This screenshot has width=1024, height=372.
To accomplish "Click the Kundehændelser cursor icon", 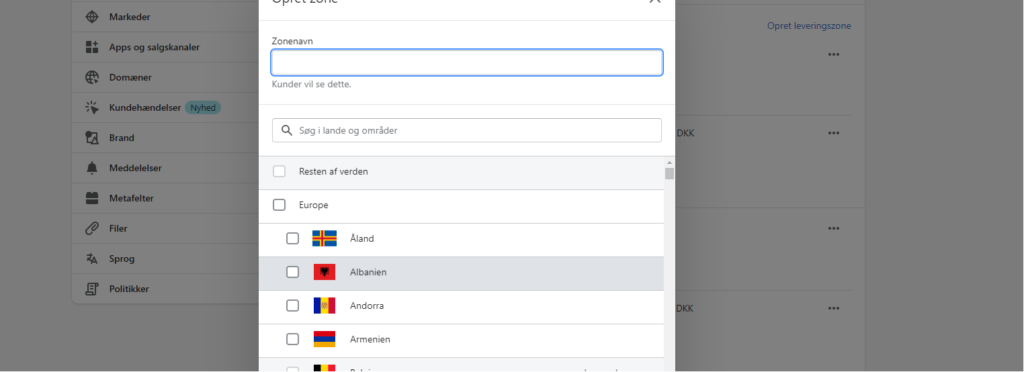I will (92, 108).
